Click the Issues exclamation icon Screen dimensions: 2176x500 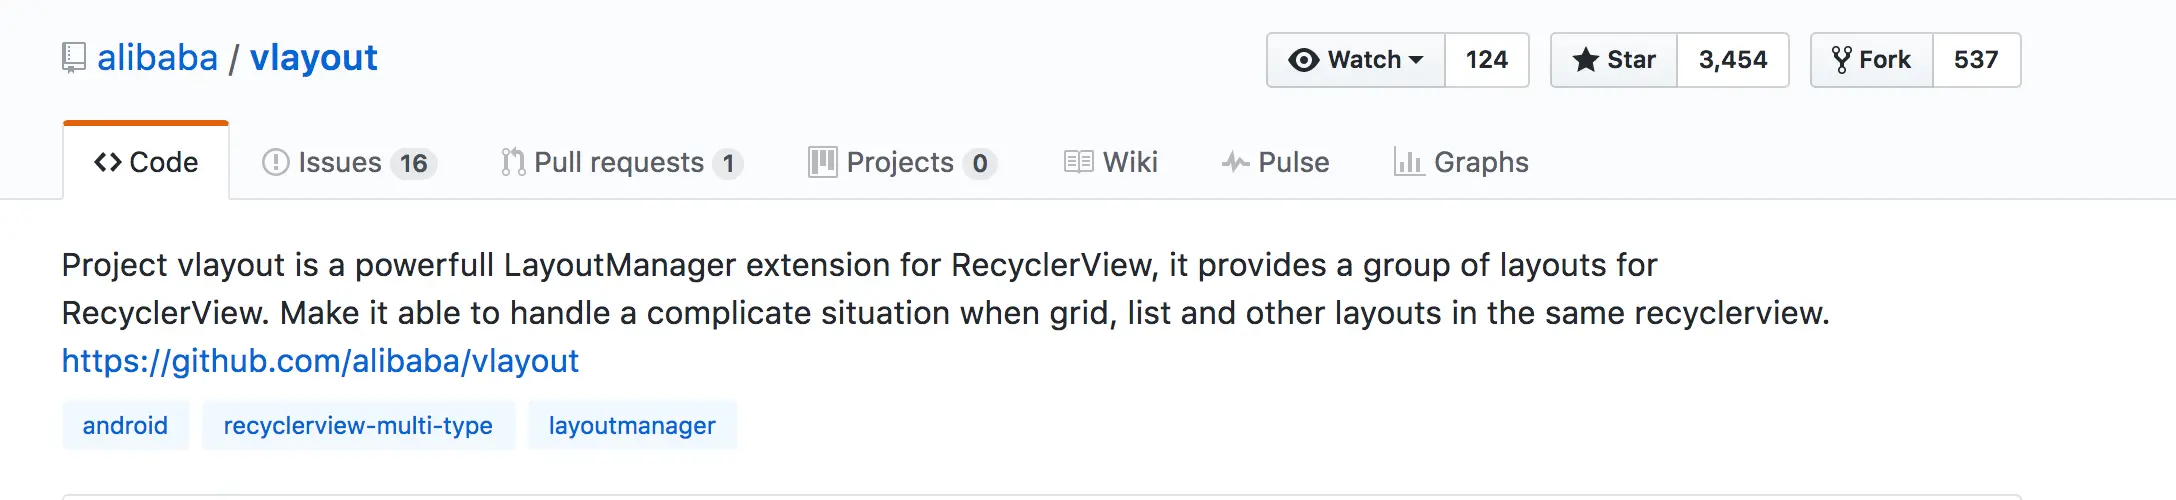click(x=275, y=162)
